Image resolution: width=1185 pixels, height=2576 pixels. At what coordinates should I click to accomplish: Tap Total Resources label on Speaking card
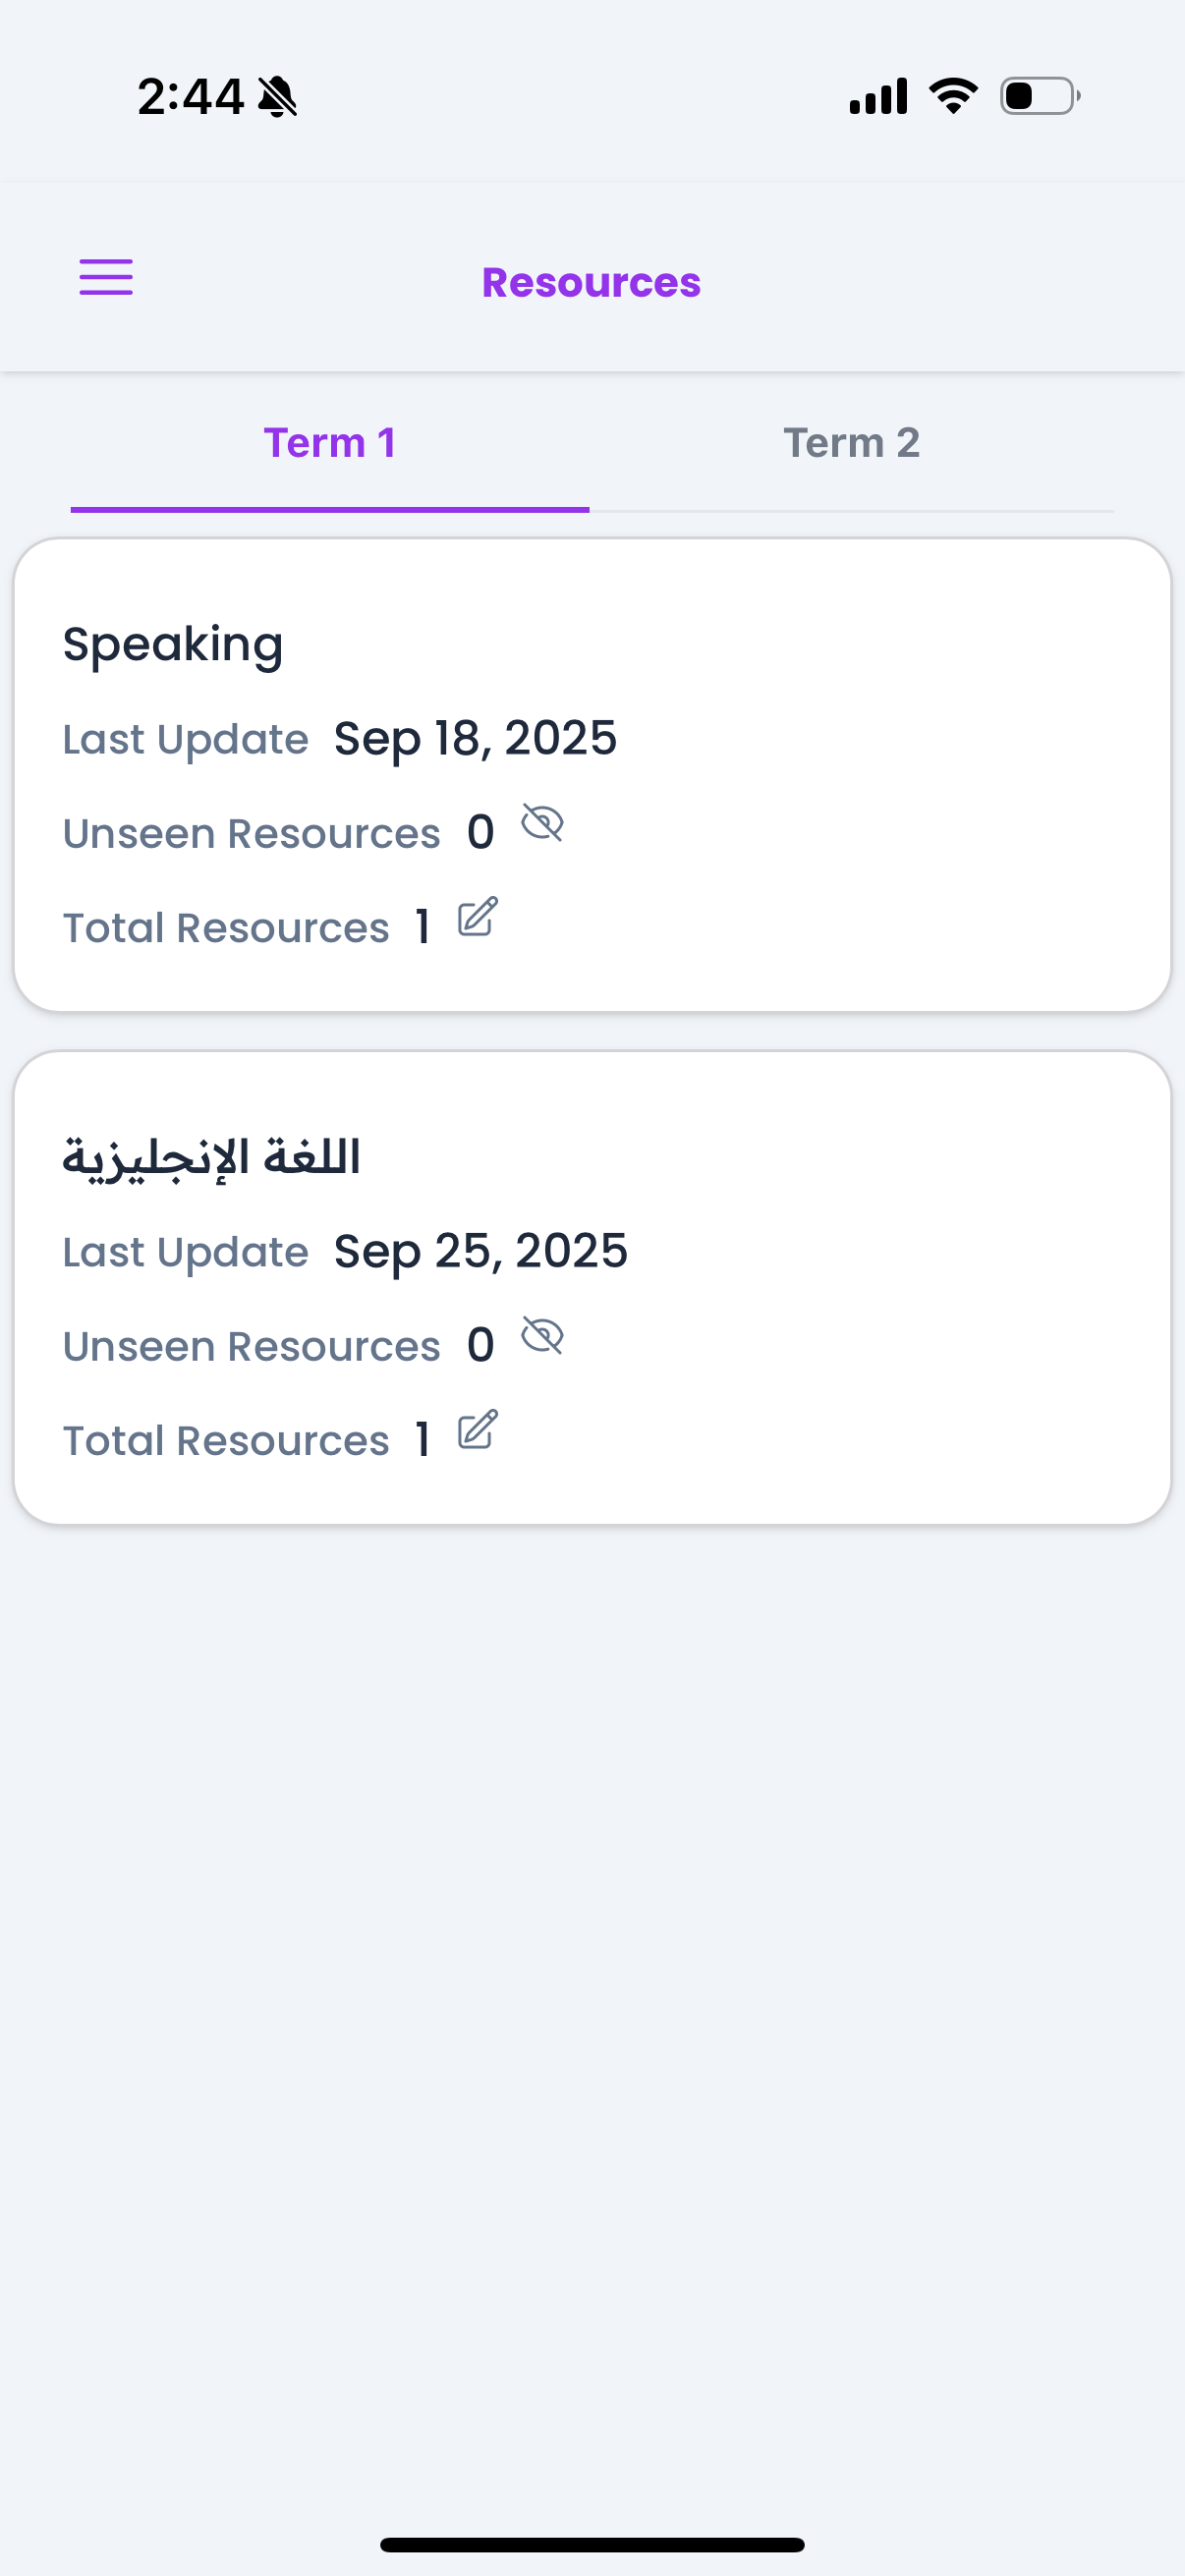[x=226, y=928]
